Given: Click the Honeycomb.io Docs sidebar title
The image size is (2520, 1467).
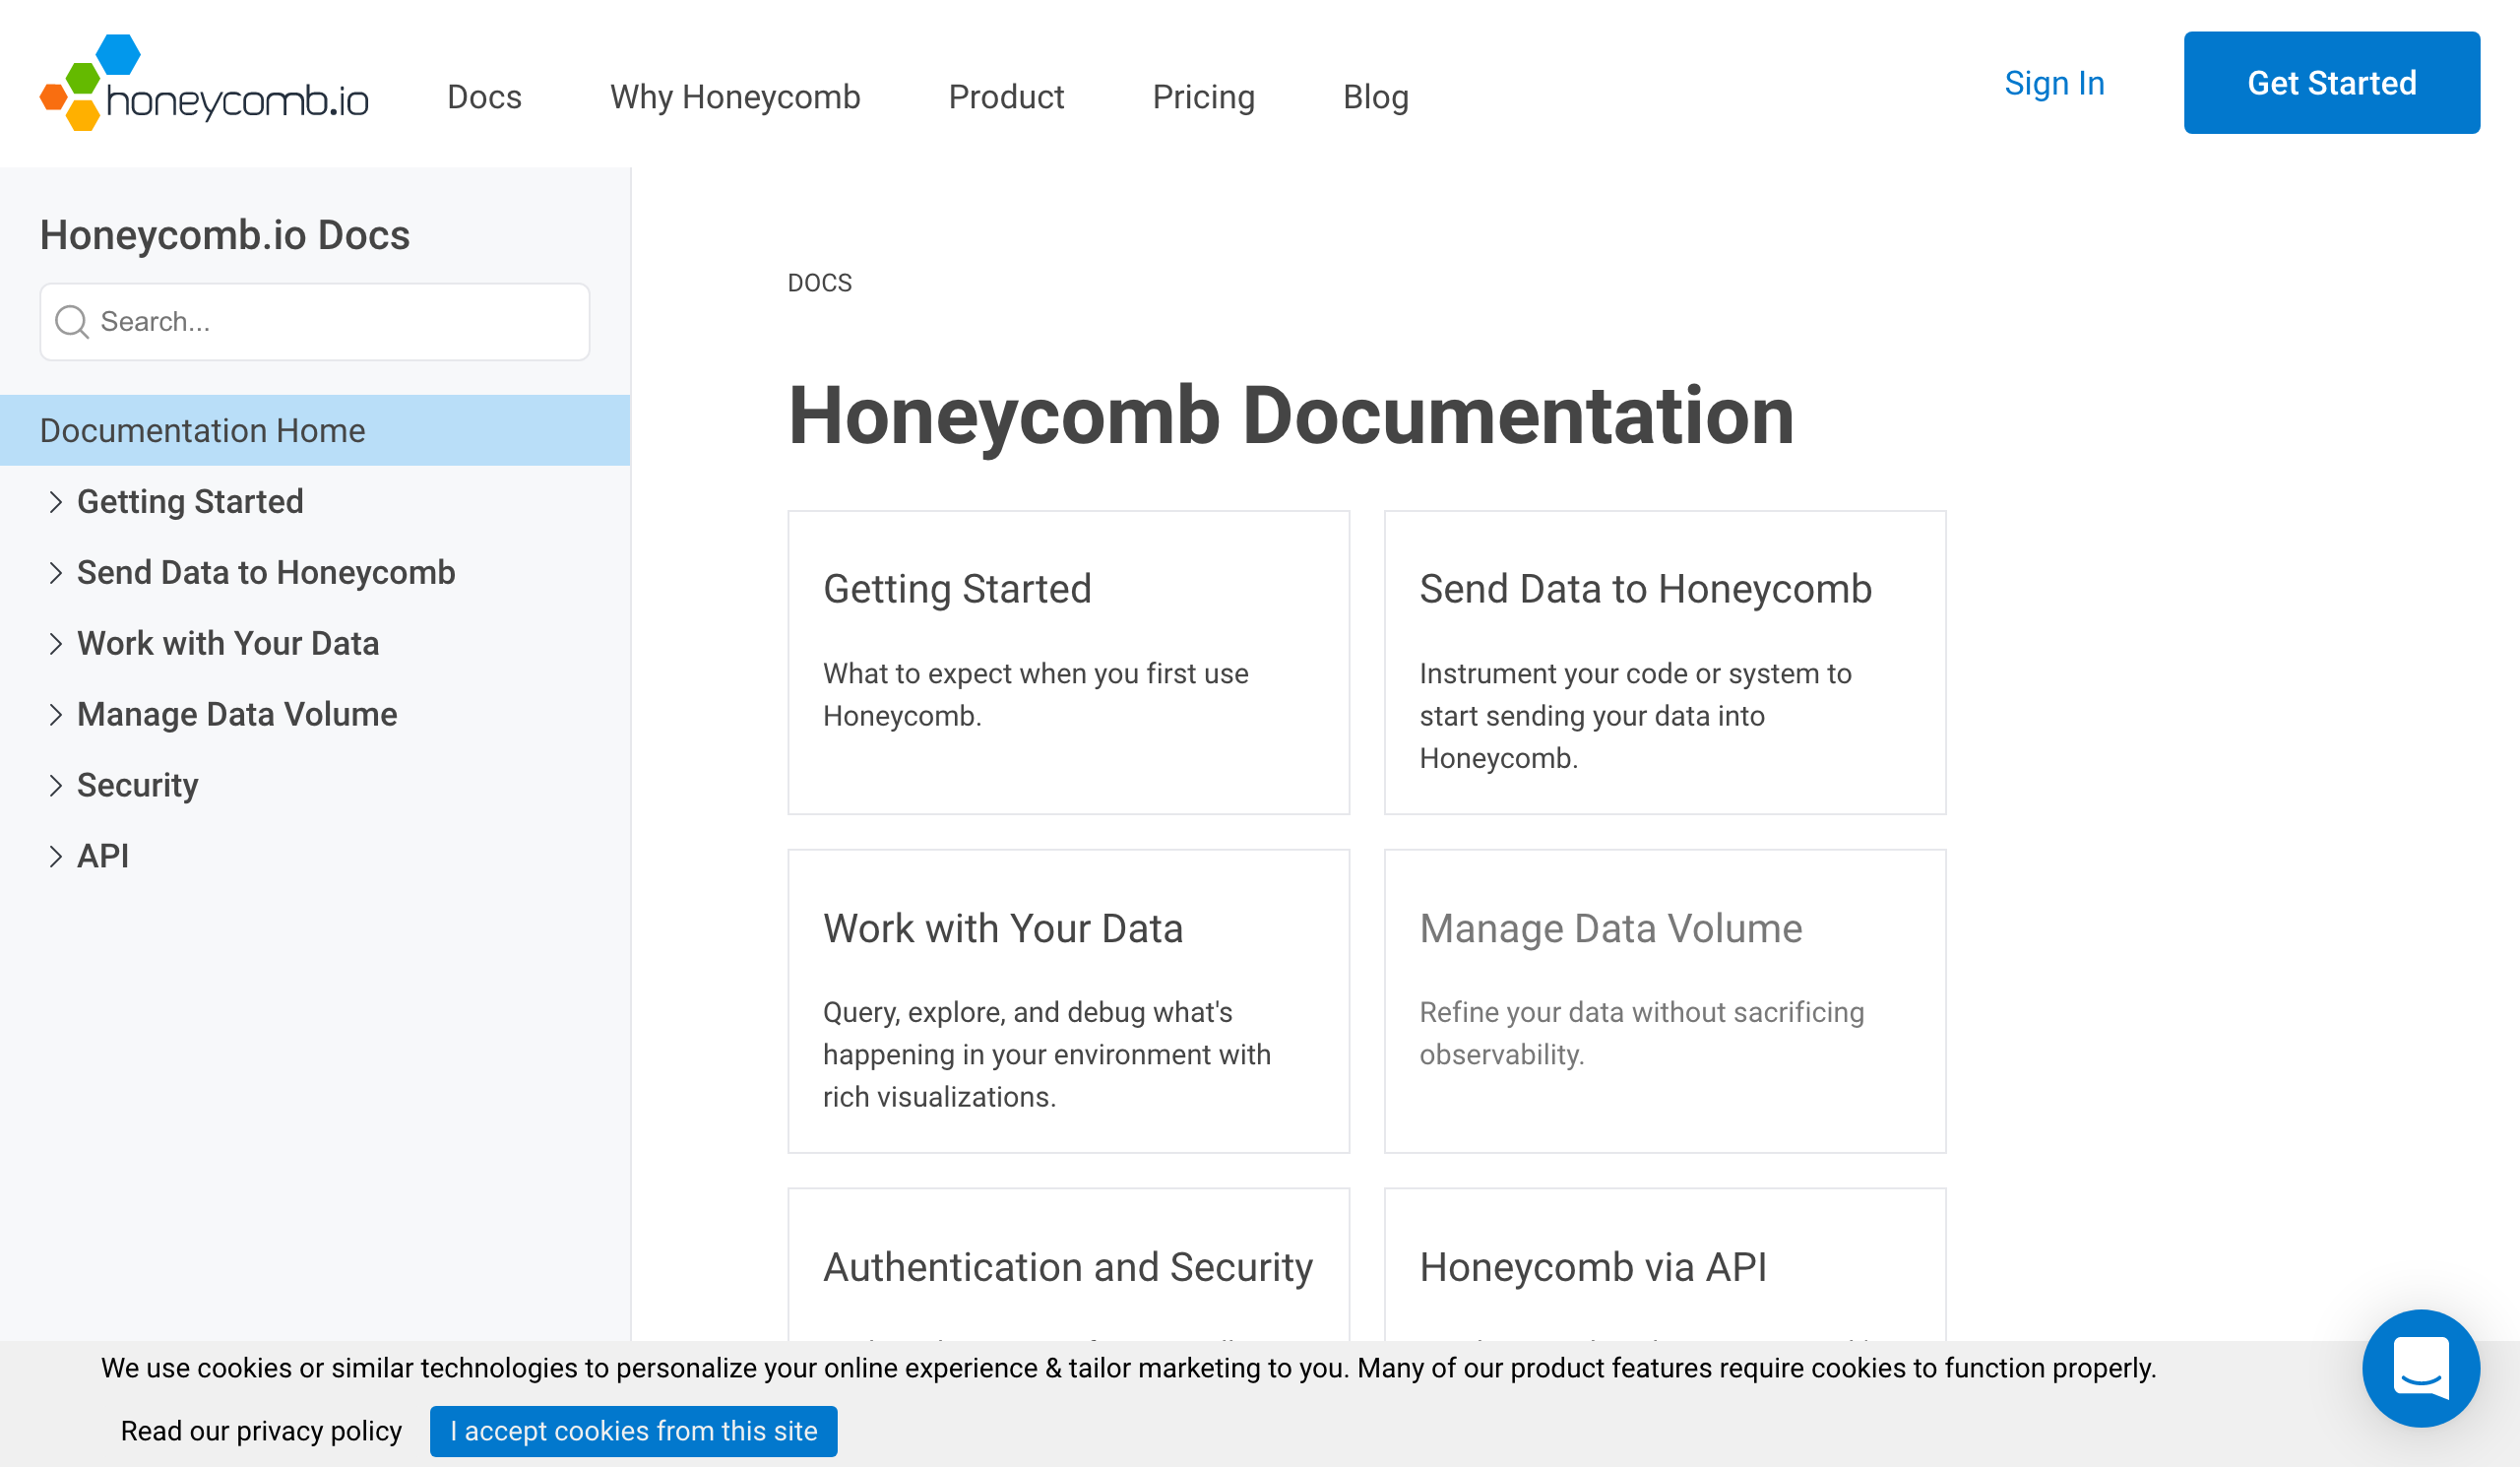Looking at the screenshot, I should tap(225, 236).
